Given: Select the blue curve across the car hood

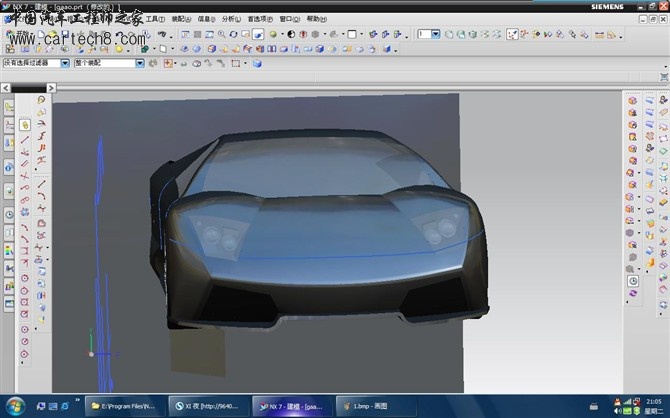Looking at the screenshot, I should [x=325, y=256].
